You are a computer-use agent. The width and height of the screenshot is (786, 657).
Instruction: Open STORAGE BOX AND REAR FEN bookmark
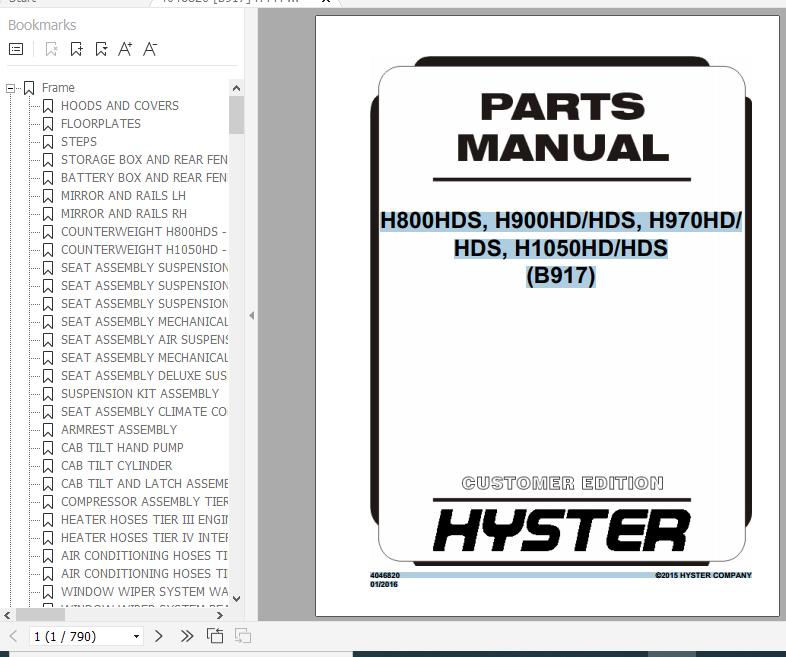[x=144, y=160]
